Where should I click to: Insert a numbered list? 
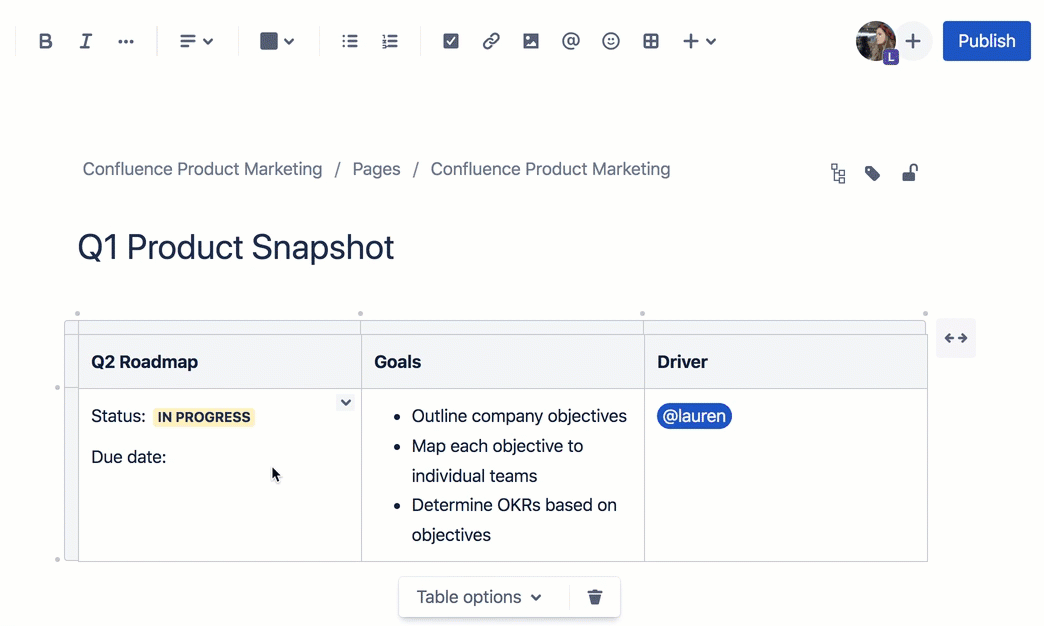coord(390,41)
